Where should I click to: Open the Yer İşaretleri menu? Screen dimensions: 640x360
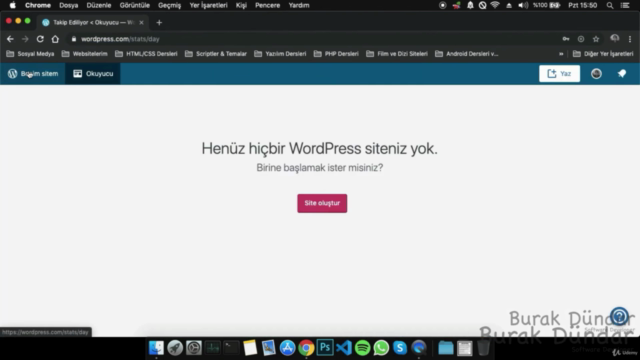[208, 5]
